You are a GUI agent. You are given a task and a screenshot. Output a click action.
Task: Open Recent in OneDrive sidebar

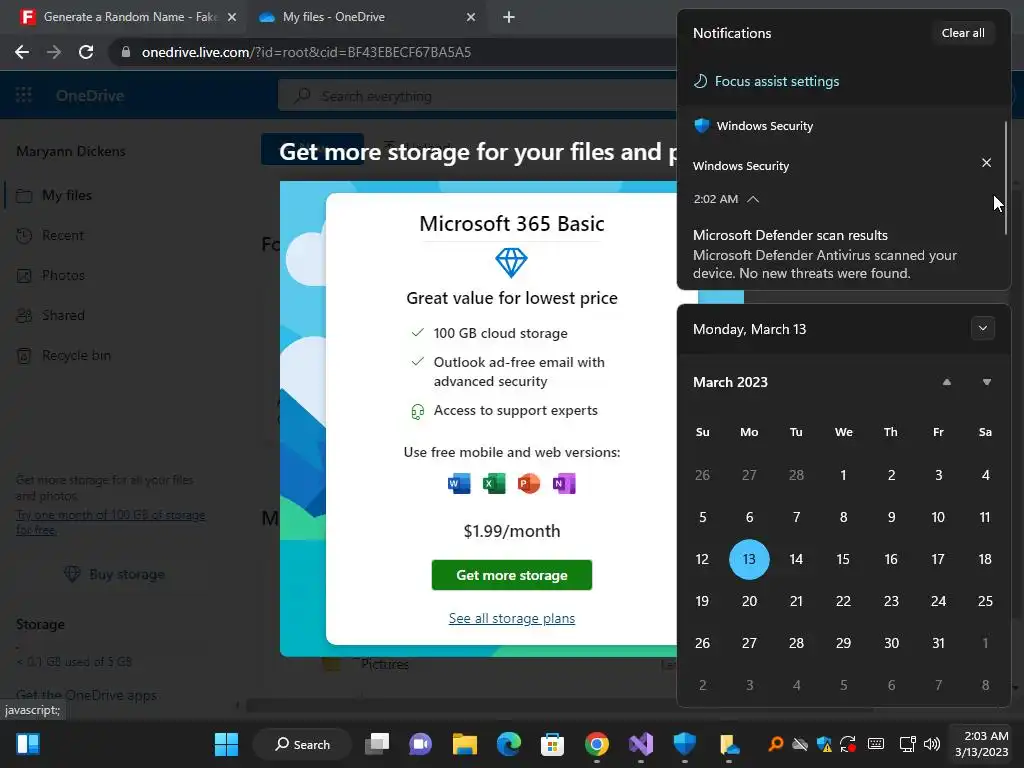coord(63,235)
